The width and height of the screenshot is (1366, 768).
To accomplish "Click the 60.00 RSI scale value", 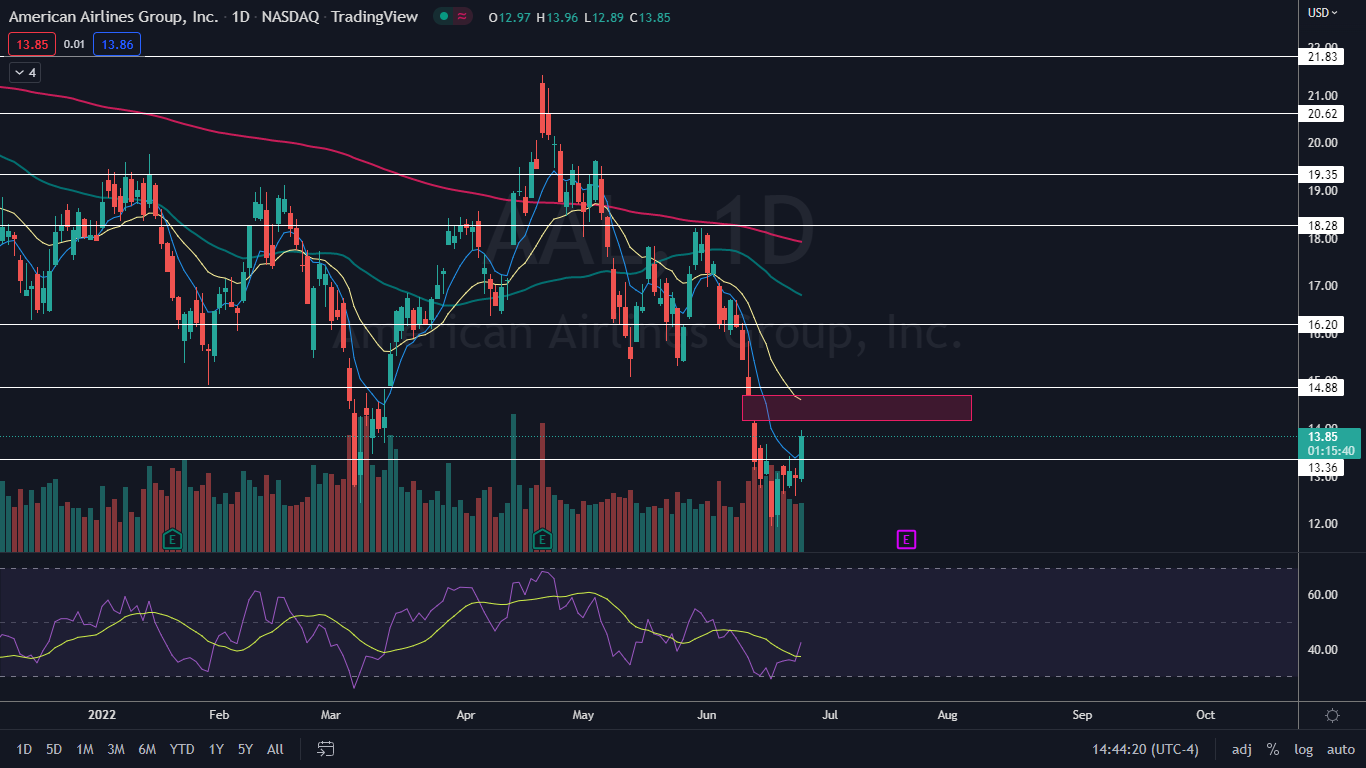I will [x=1323, y=594].
